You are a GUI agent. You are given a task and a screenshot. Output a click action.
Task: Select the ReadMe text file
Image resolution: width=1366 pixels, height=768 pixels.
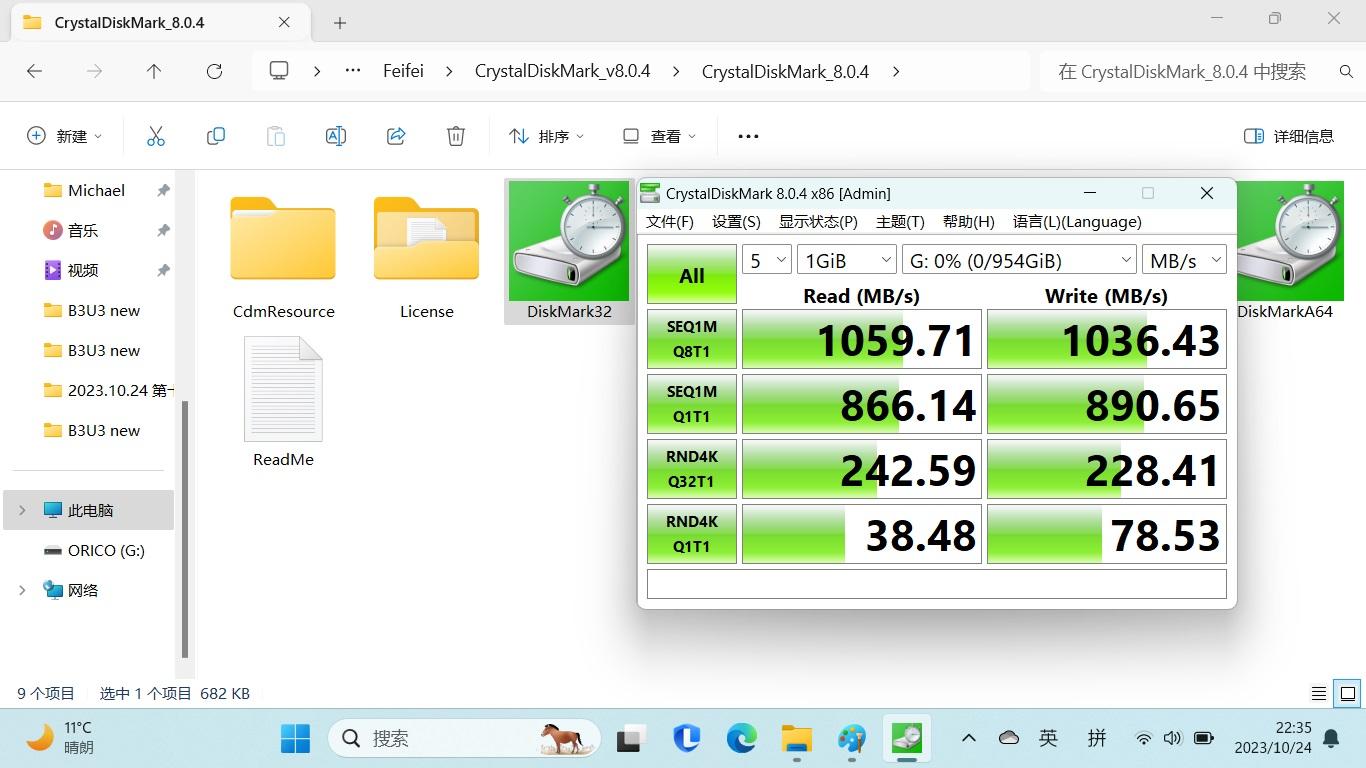283,402
